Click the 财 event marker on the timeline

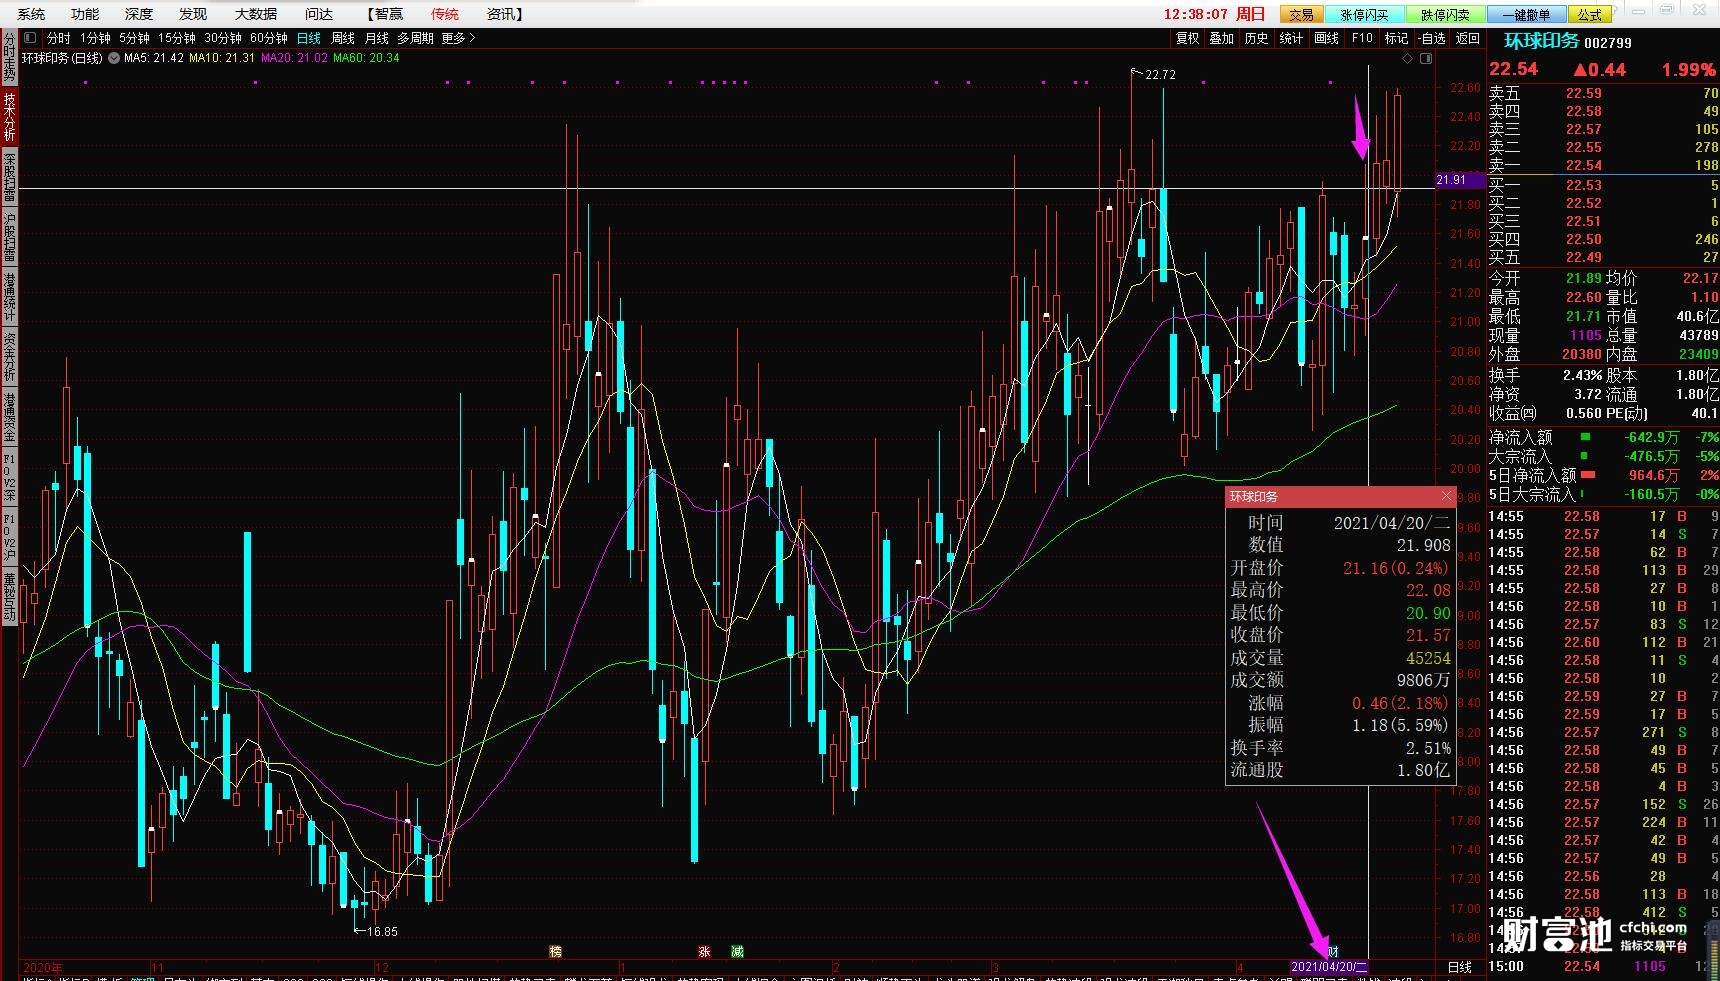(x=1333, y=951)
